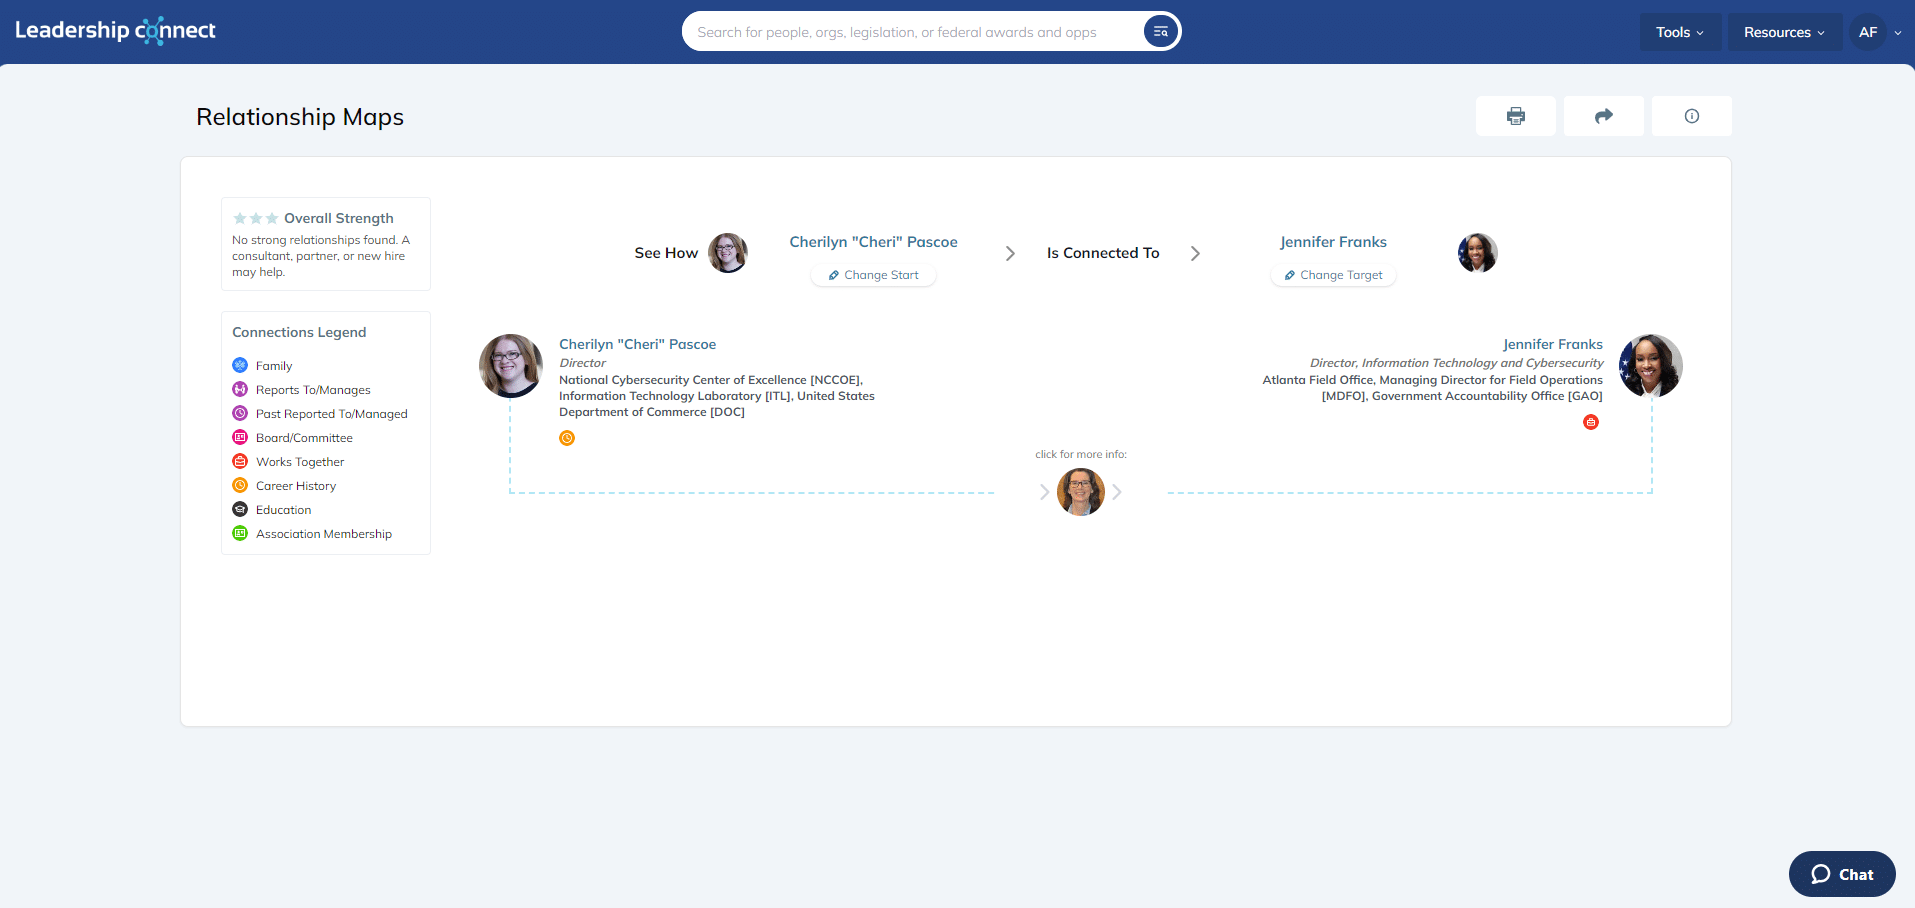The height and width of the screenshot is (908, 1915).
Task: Click red Works Together badge under Jennifer Franks
Action: (x=1591, y=422)
